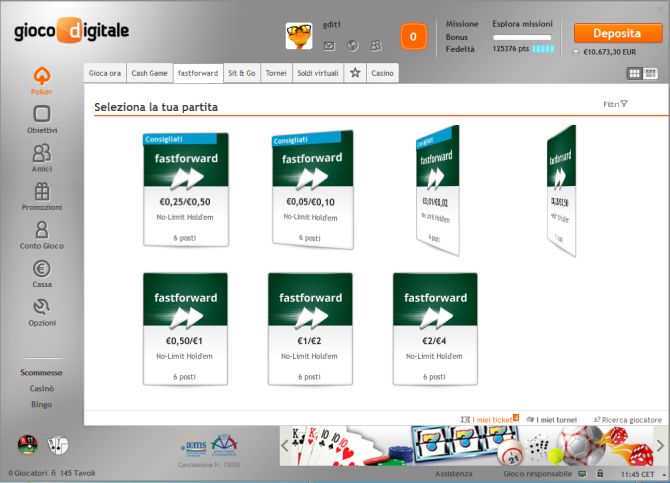Switch to list table view

click(650, 74)
